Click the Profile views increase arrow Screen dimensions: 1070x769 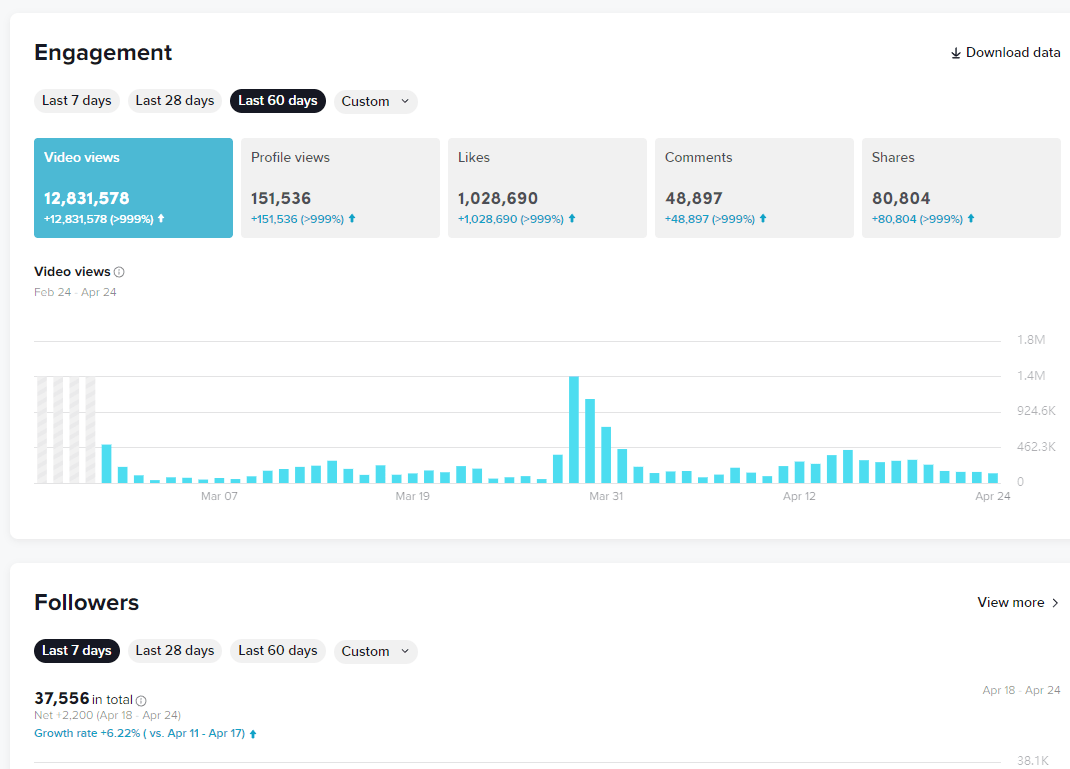pos(352,219)
